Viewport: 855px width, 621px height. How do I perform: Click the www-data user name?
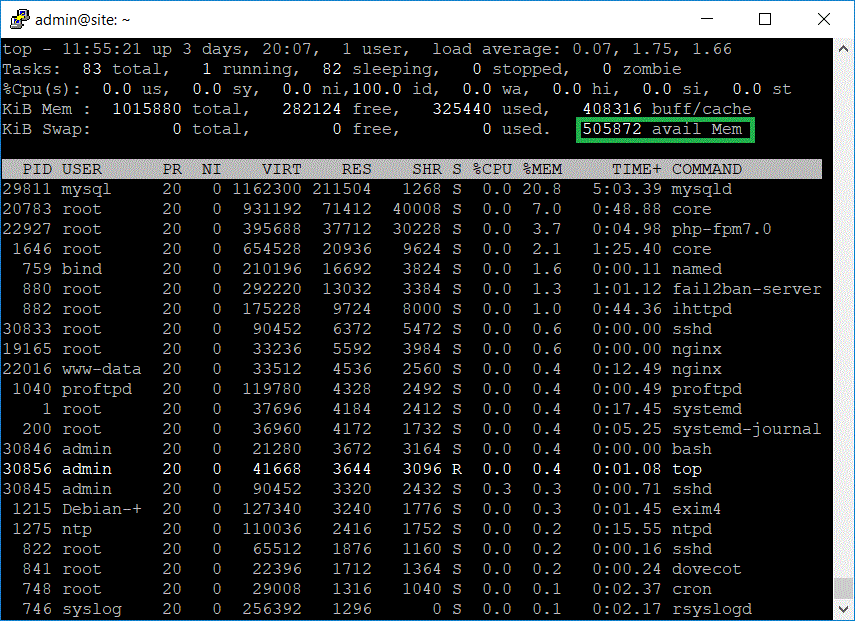(101, 369)
